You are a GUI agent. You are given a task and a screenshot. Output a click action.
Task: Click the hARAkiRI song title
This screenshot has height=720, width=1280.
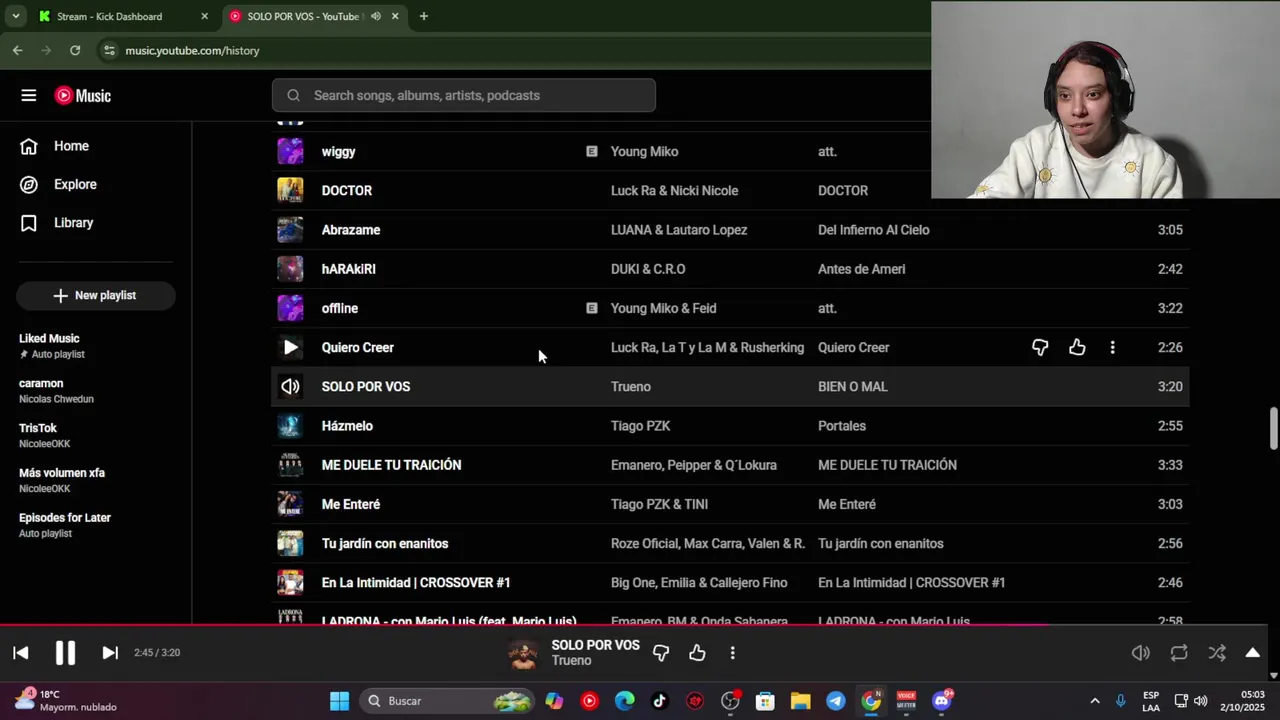[348, 269]
